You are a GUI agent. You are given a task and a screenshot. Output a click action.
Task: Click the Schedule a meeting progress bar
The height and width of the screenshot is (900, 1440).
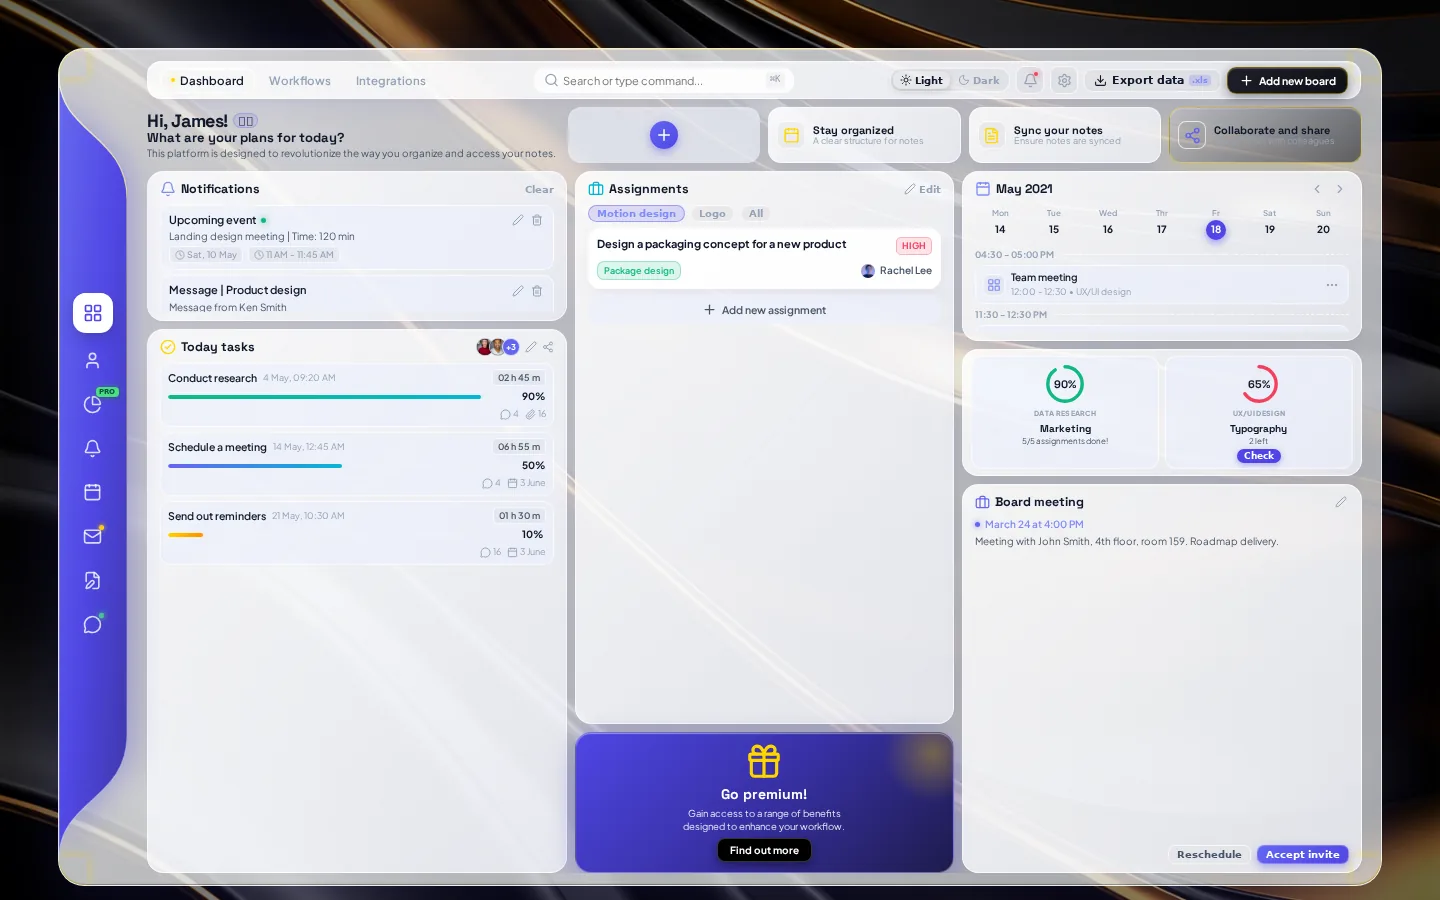(255, 466)
